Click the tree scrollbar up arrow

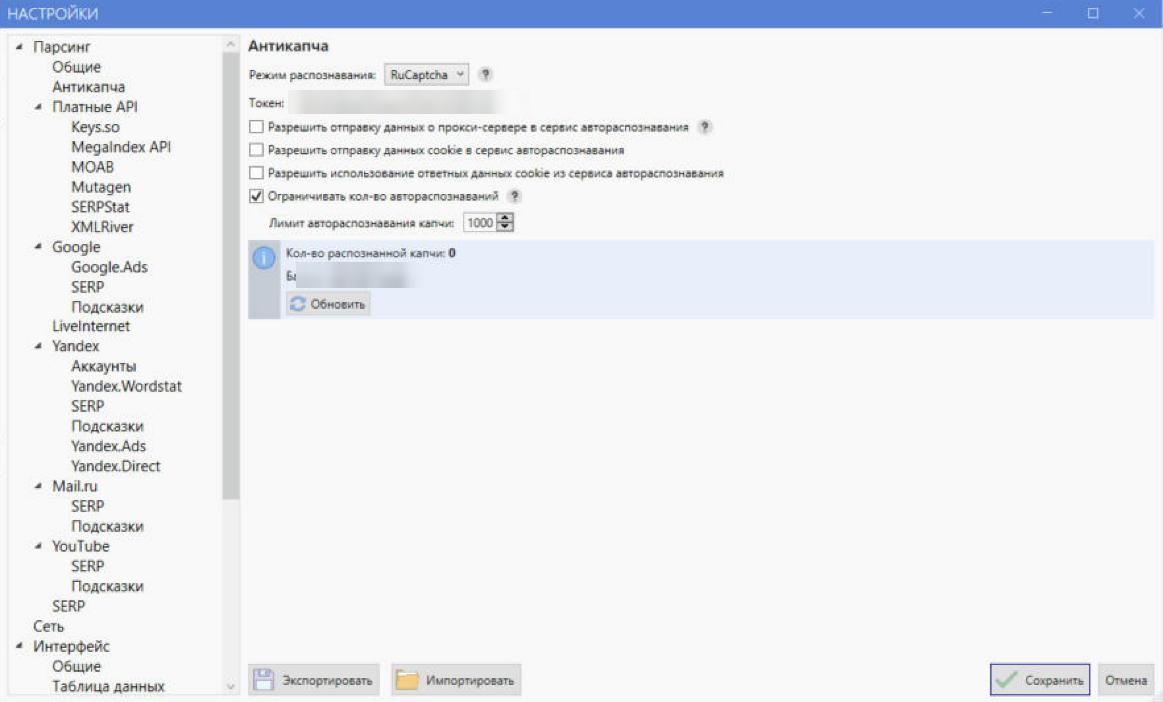[231, 45]
